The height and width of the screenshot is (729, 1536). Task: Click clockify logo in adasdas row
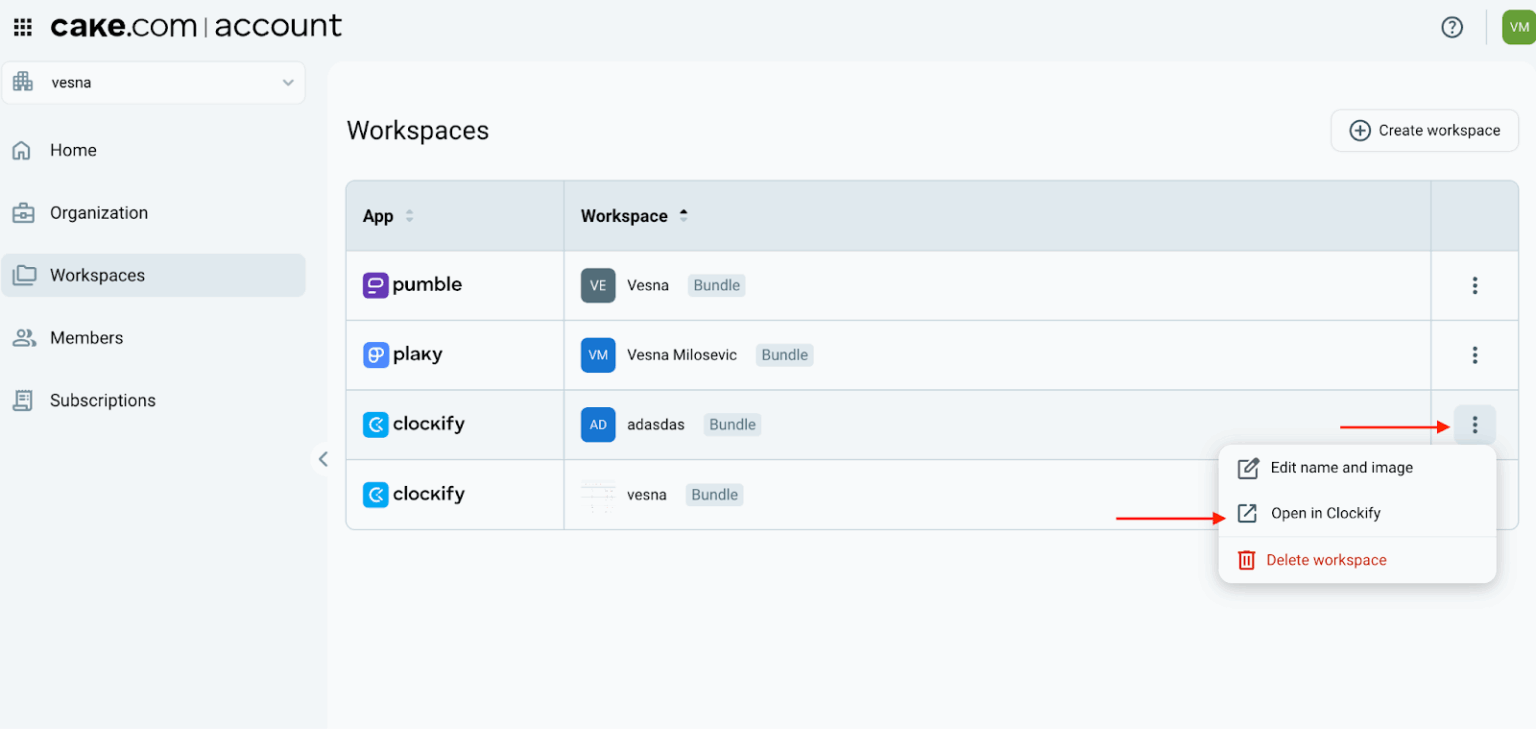pyautogui.click(x=413, y=425)
